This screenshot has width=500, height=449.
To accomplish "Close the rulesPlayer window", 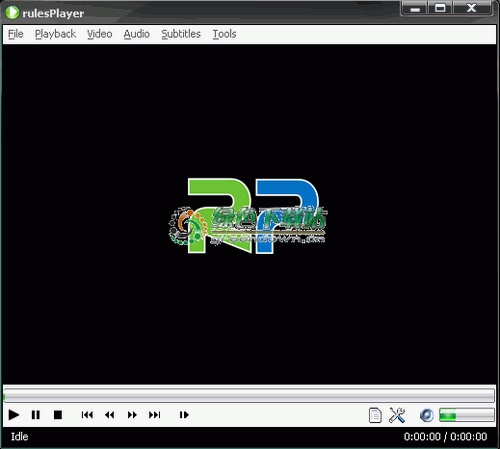I will (x=472, y=8).
